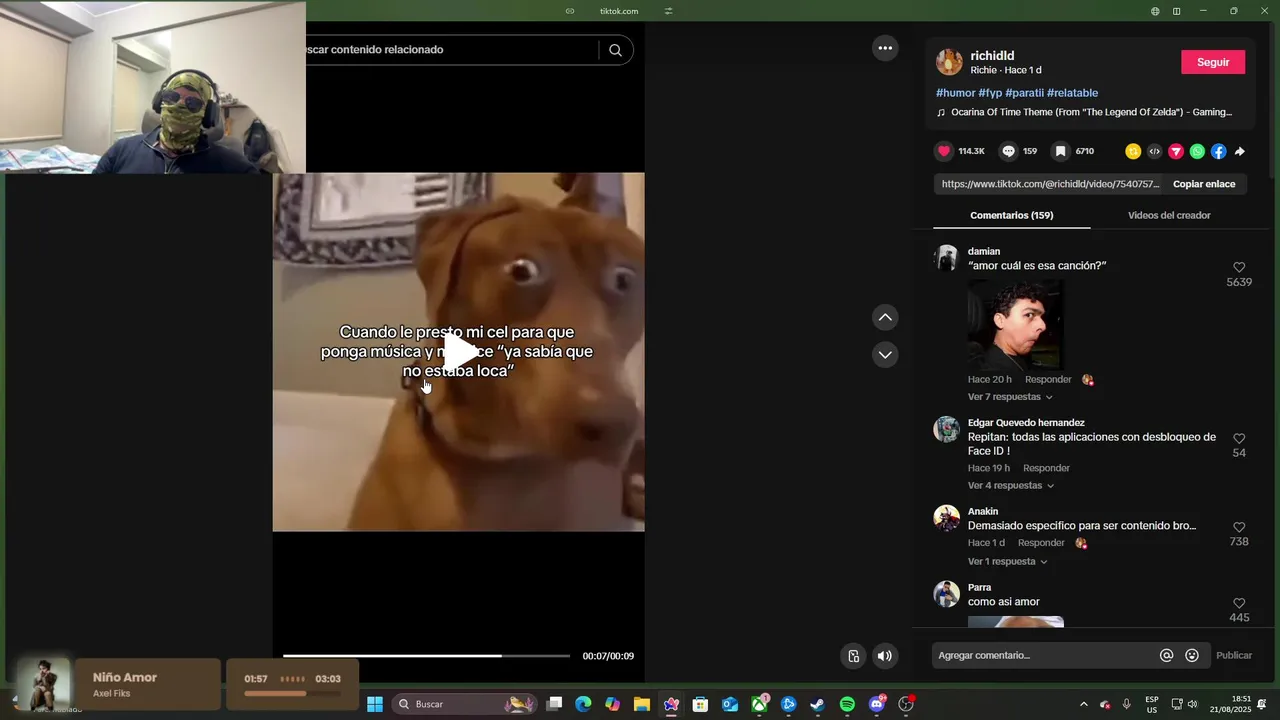Like Edgar Quevedo hernandez's comment
Viewport: 1280px width, 720px height.
[1239, 439]
